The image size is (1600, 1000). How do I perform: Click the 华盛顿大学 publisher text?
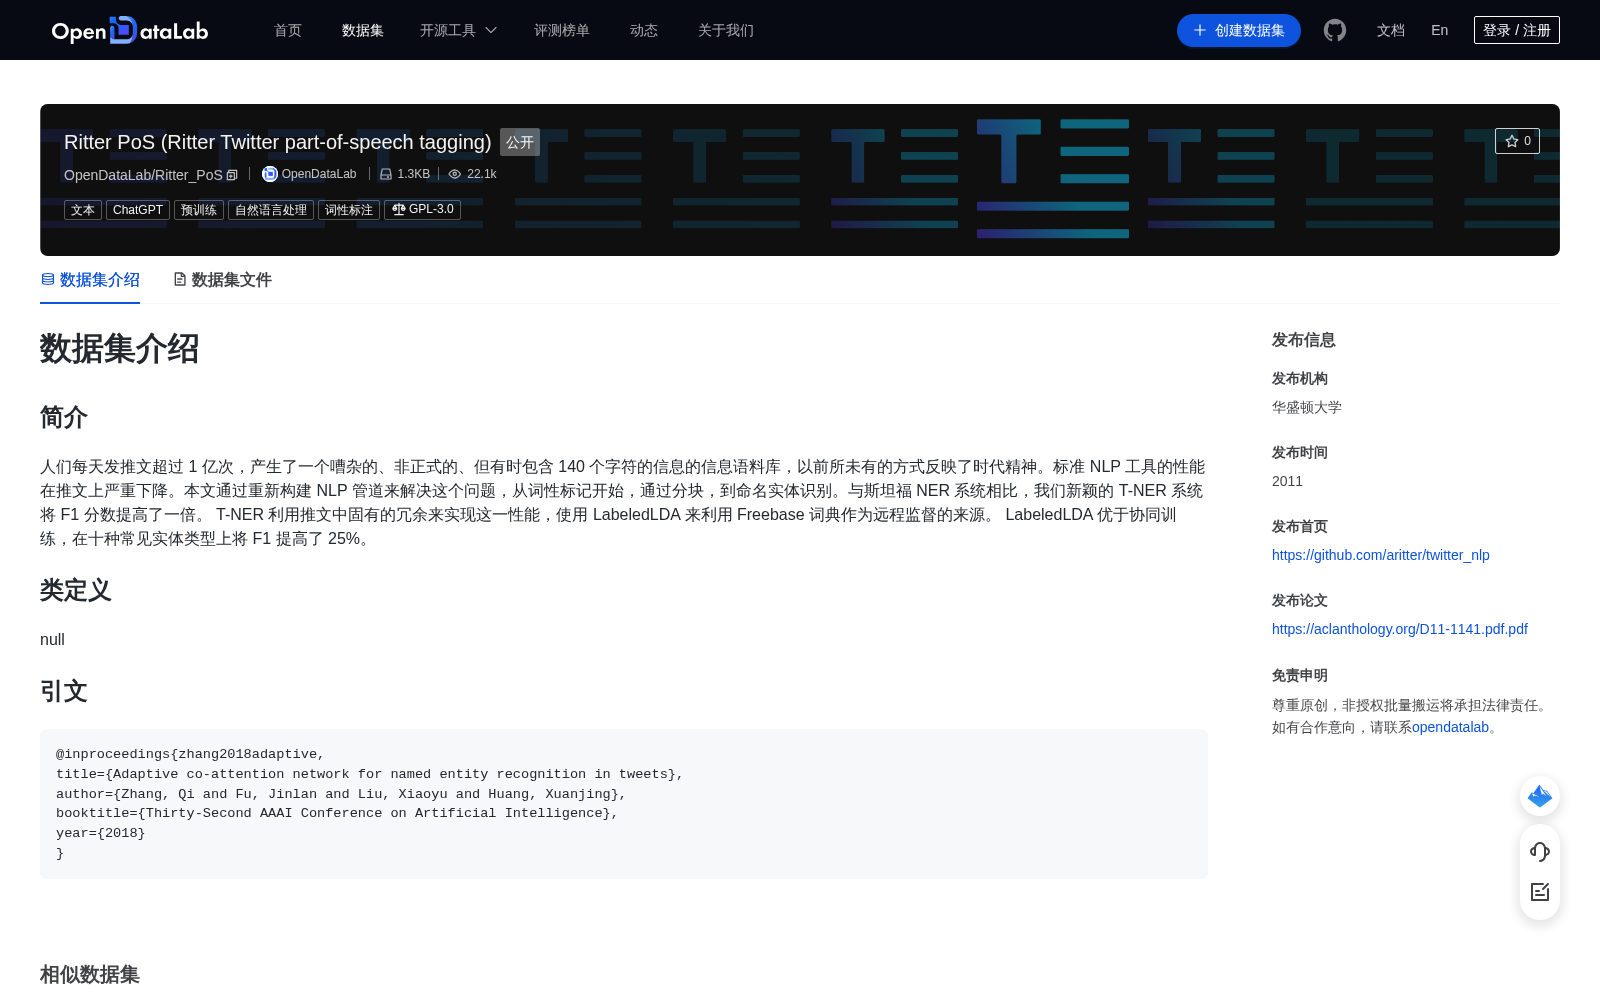point(1307,407)
